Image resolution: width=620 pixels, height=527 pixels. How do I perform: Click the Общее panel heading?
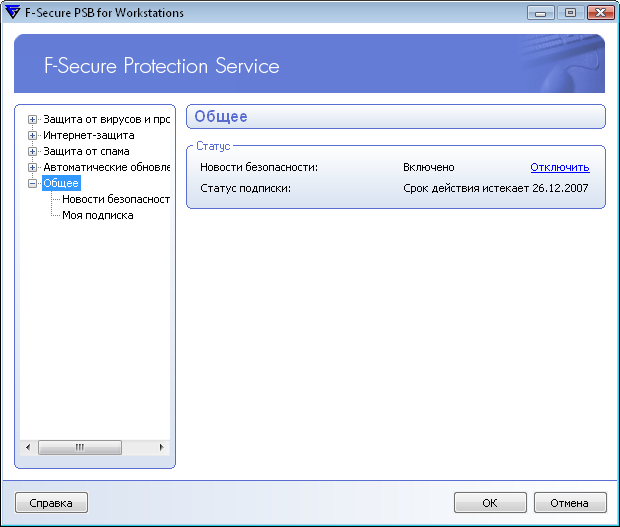pyautogui.click(x=221, y=117)
